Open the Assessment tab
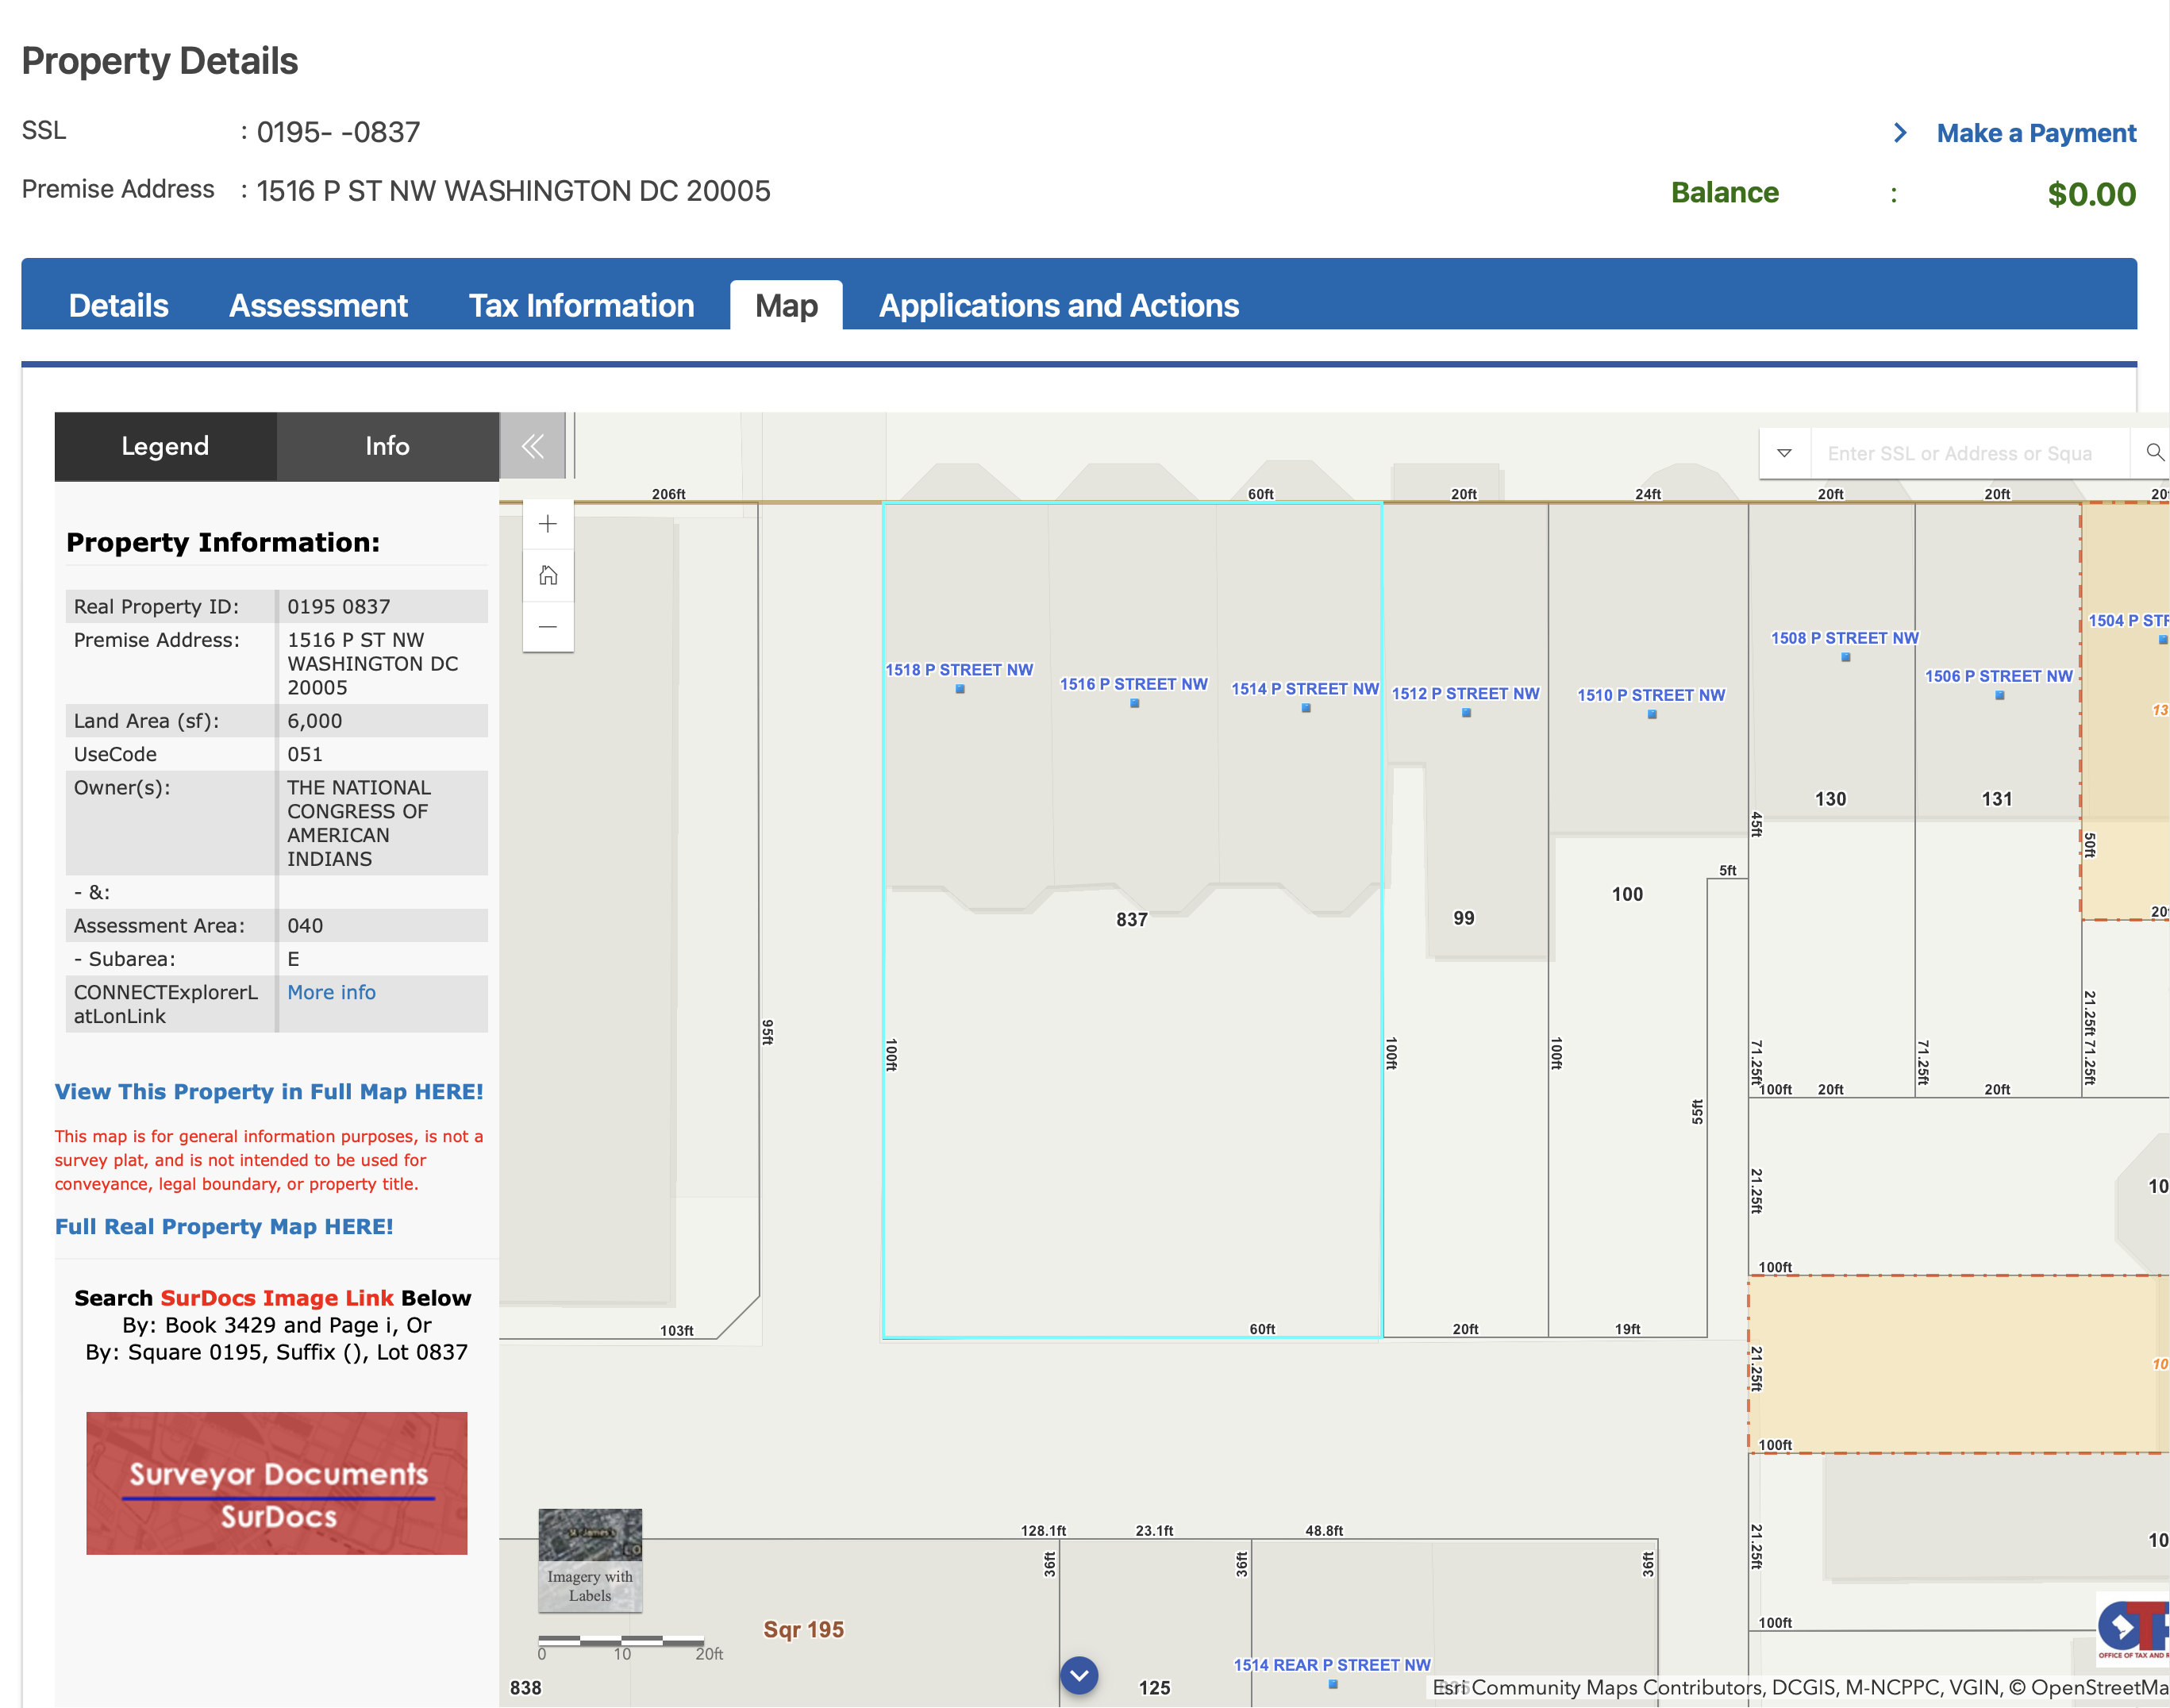 click(318, 305)
